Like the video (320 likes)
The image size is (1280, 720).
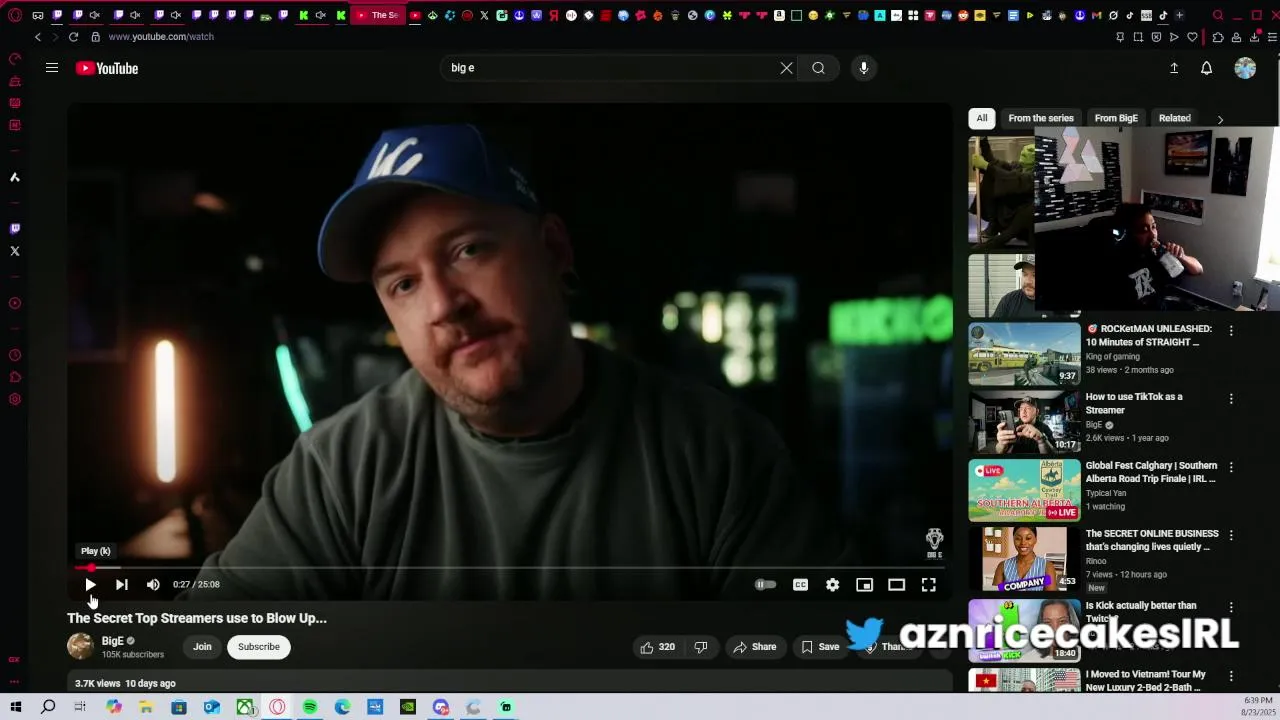pyautogui.click(x=658, y=647)
